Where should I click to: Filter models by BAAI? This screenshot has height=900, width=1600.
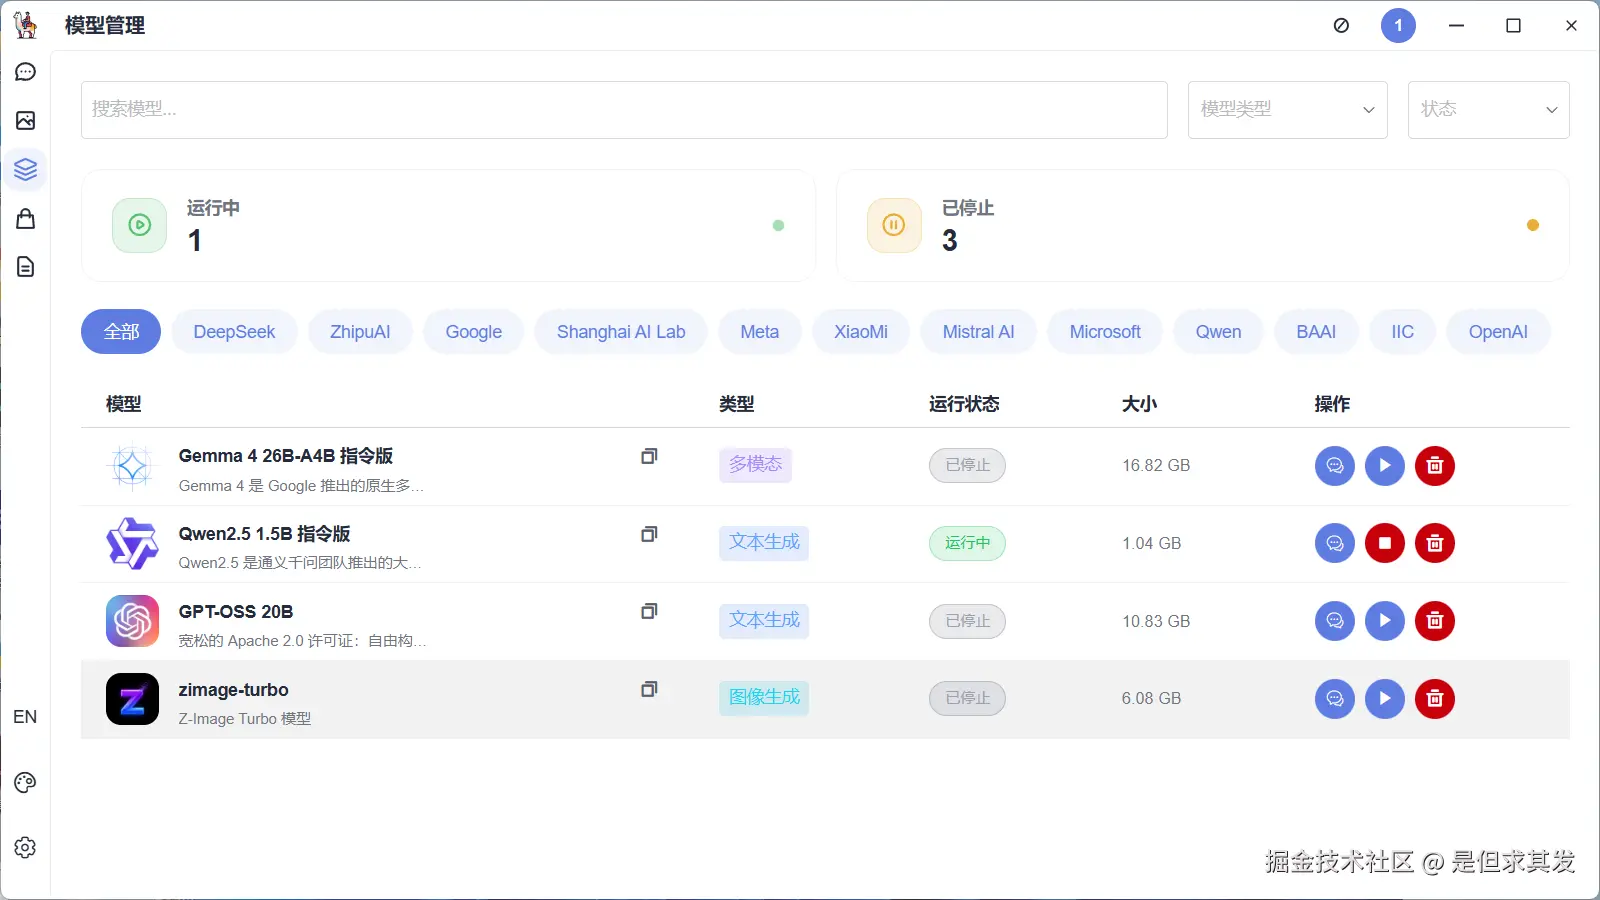coord(1316,332)
